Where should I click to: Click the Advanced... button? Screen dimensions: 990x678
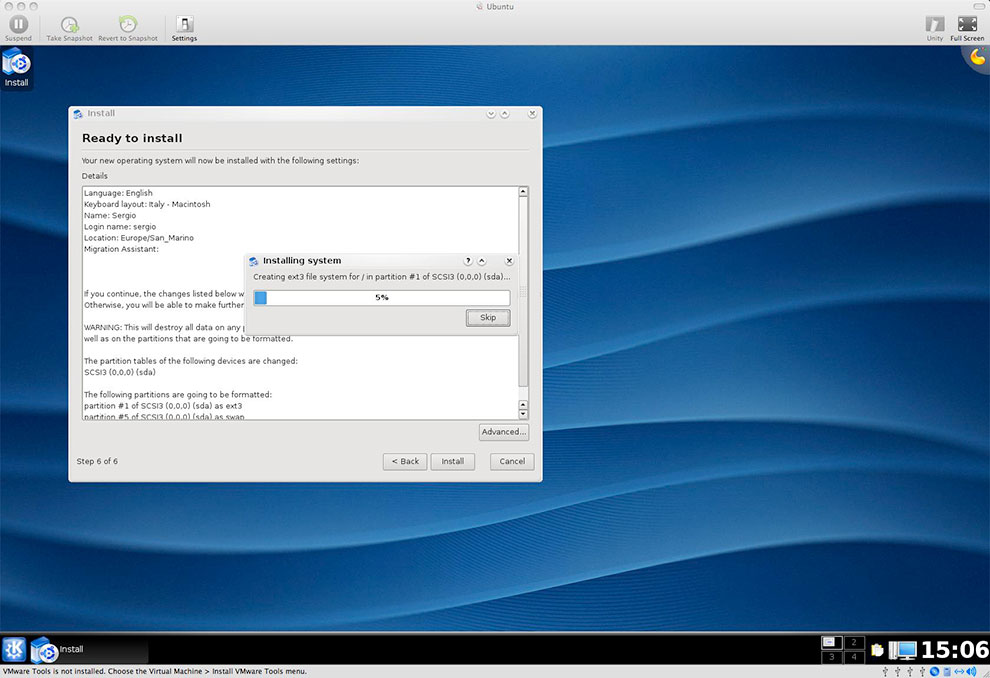[x=503, y=432]
